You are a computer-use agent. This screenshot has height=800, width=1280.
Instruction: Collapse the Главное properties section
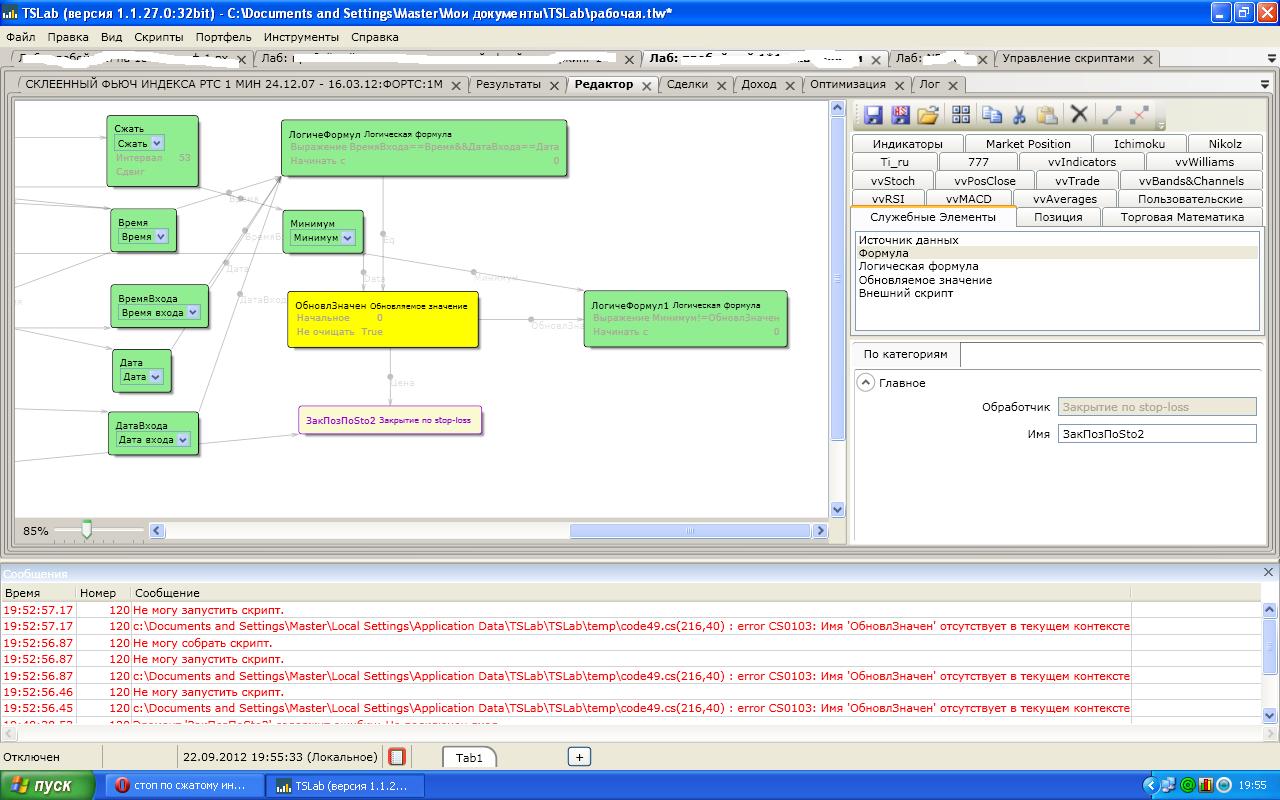point(866,383)
